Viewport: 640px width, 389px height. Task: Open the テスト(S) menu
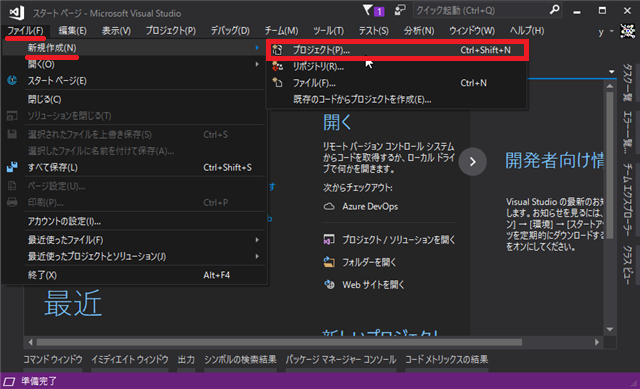(373, 31)
